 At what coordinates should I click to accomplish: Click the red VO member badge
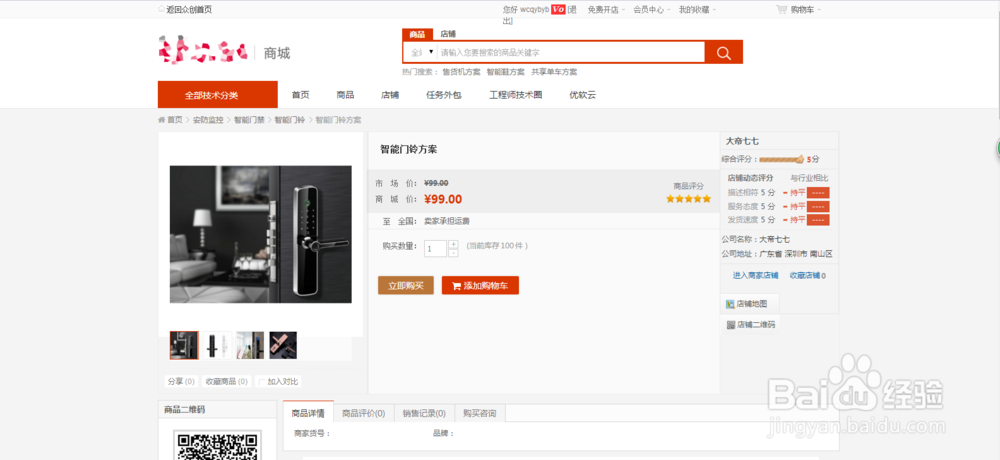coord(558,9)
